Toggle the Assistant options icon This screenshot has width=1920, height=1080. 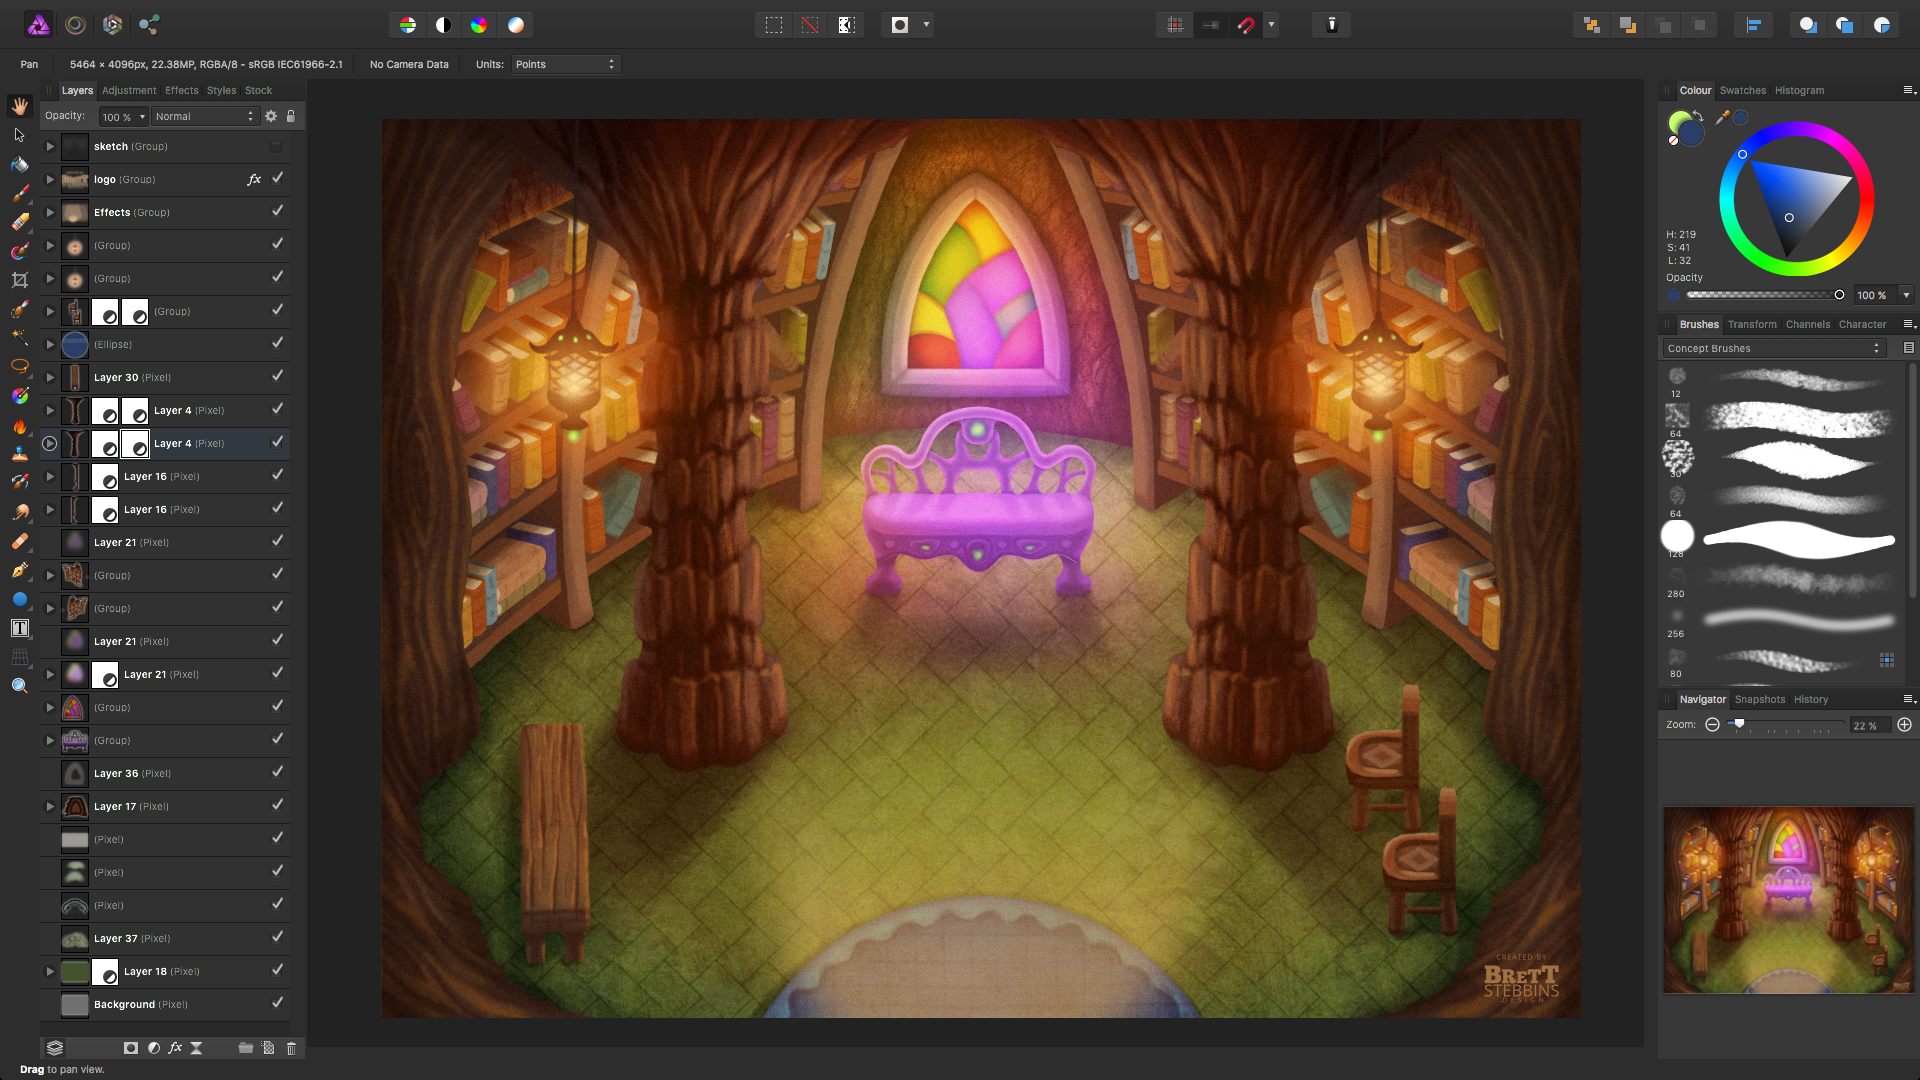click(1331, 25)
